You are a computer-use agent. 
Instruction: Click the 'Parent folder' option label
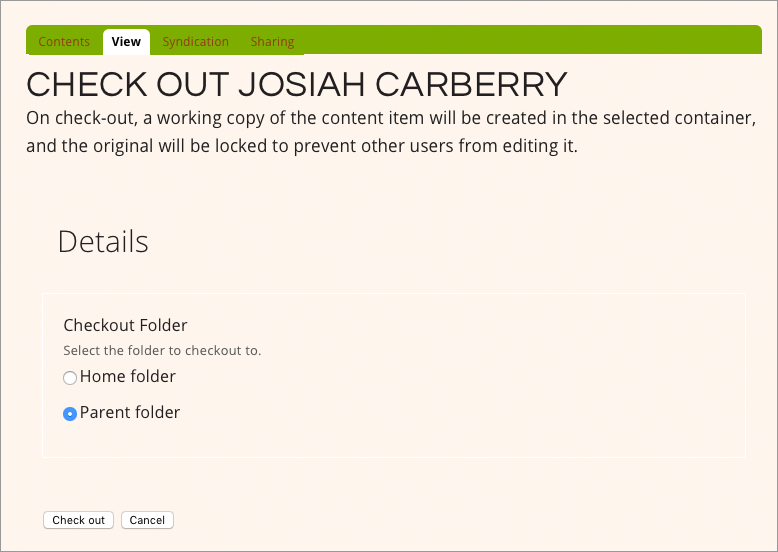[130, 413]
